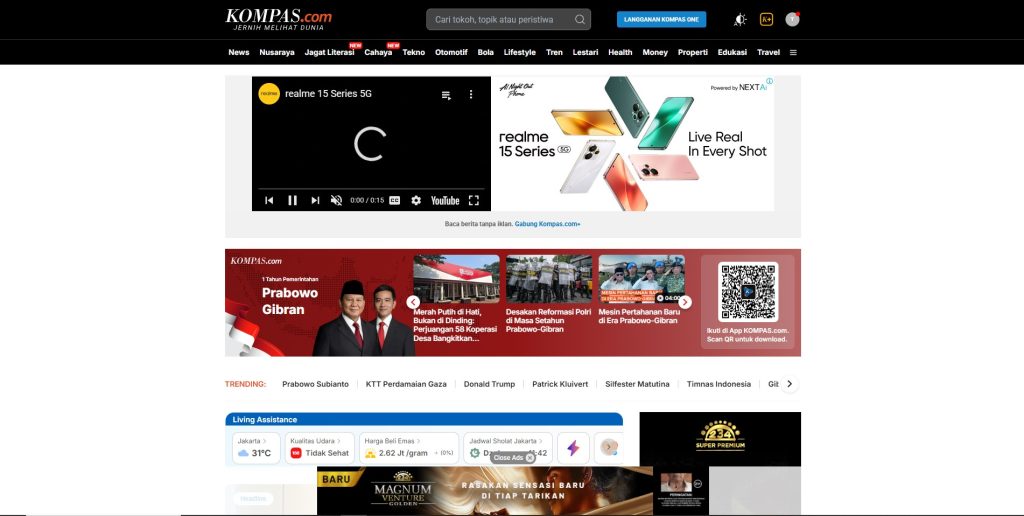Image resolution: width=1024 pixels, height=516 pixels.
Task: Click the Langganan Kompas One button
Action: pos(662,20)
